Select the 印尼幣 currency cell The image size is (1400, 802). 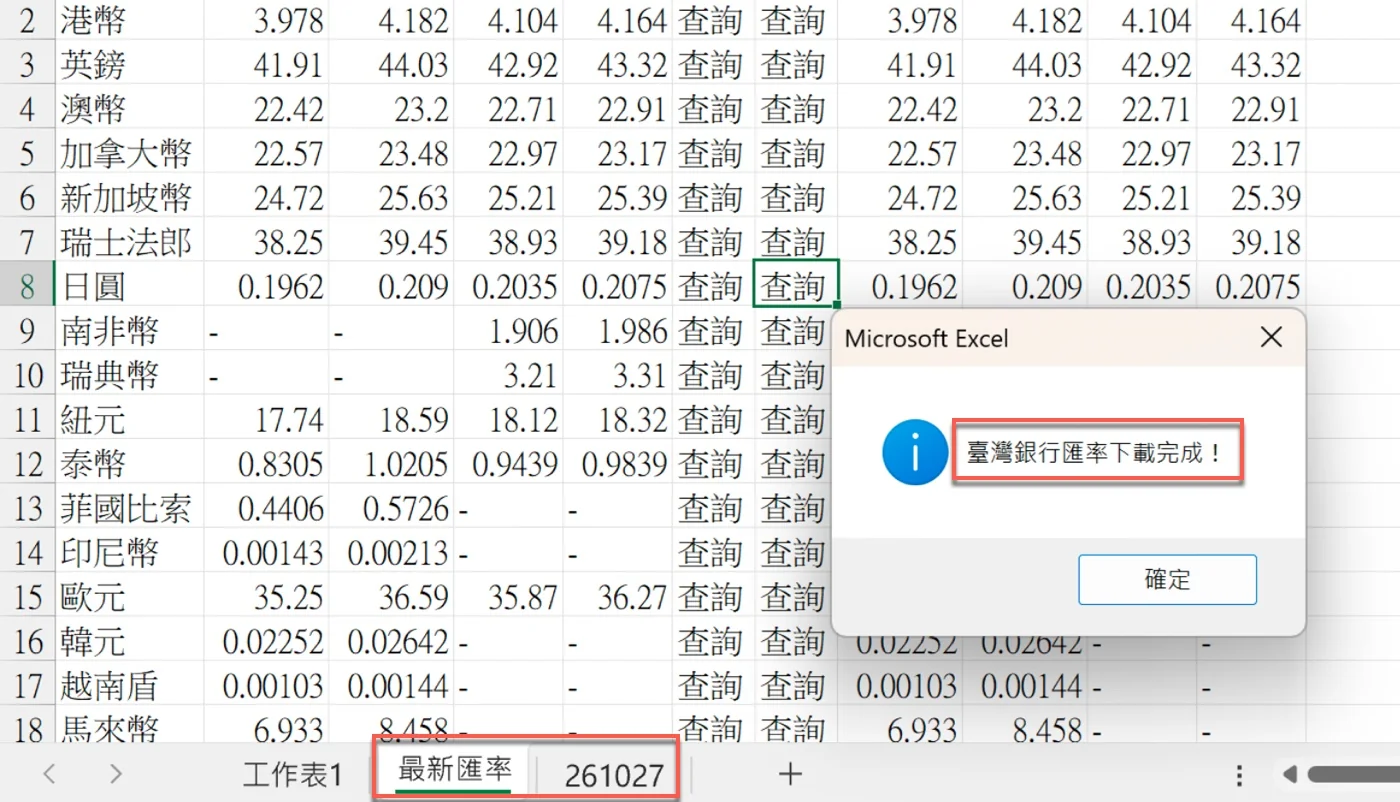129,552
